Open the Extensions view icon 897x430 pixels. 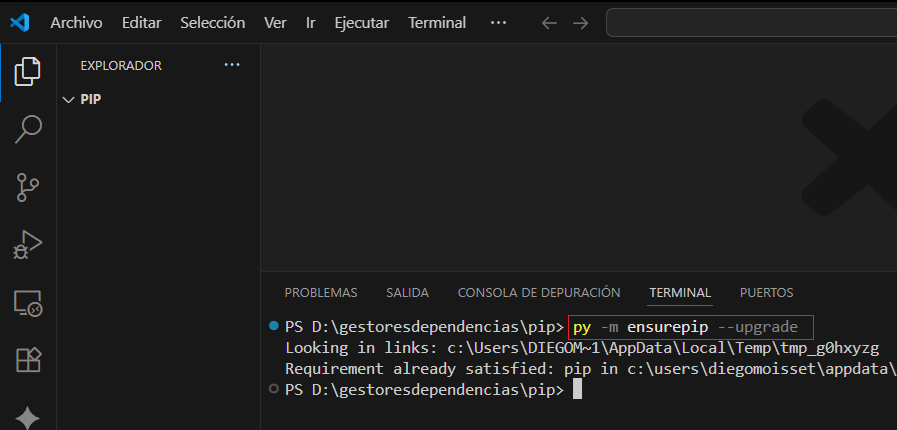coord(28,360)
